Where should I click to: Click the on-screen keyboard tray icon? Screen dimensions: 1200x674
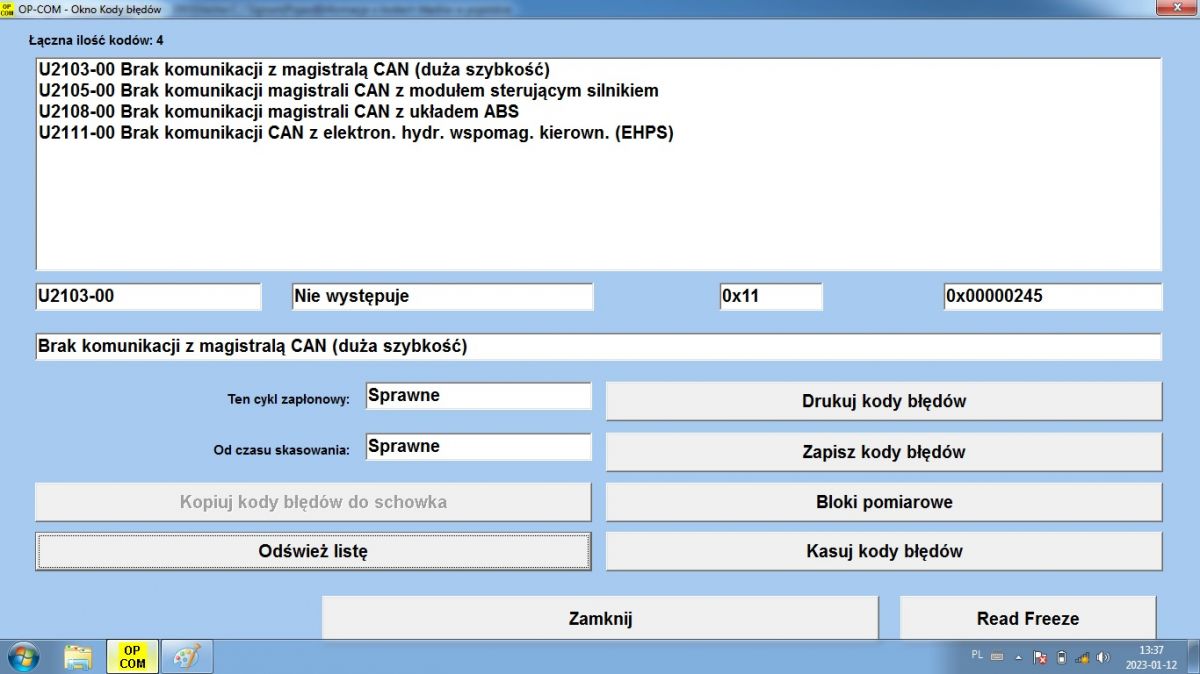point(997,657)
